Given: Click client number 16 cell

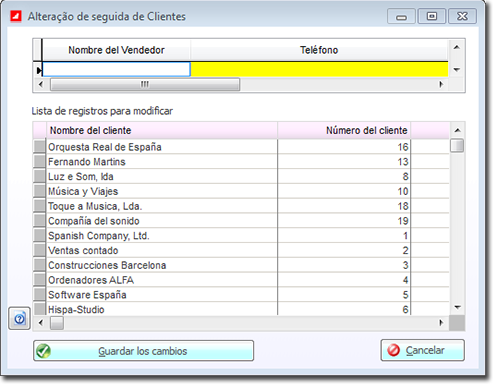Looking at the screenshot, I should (344, 147).
